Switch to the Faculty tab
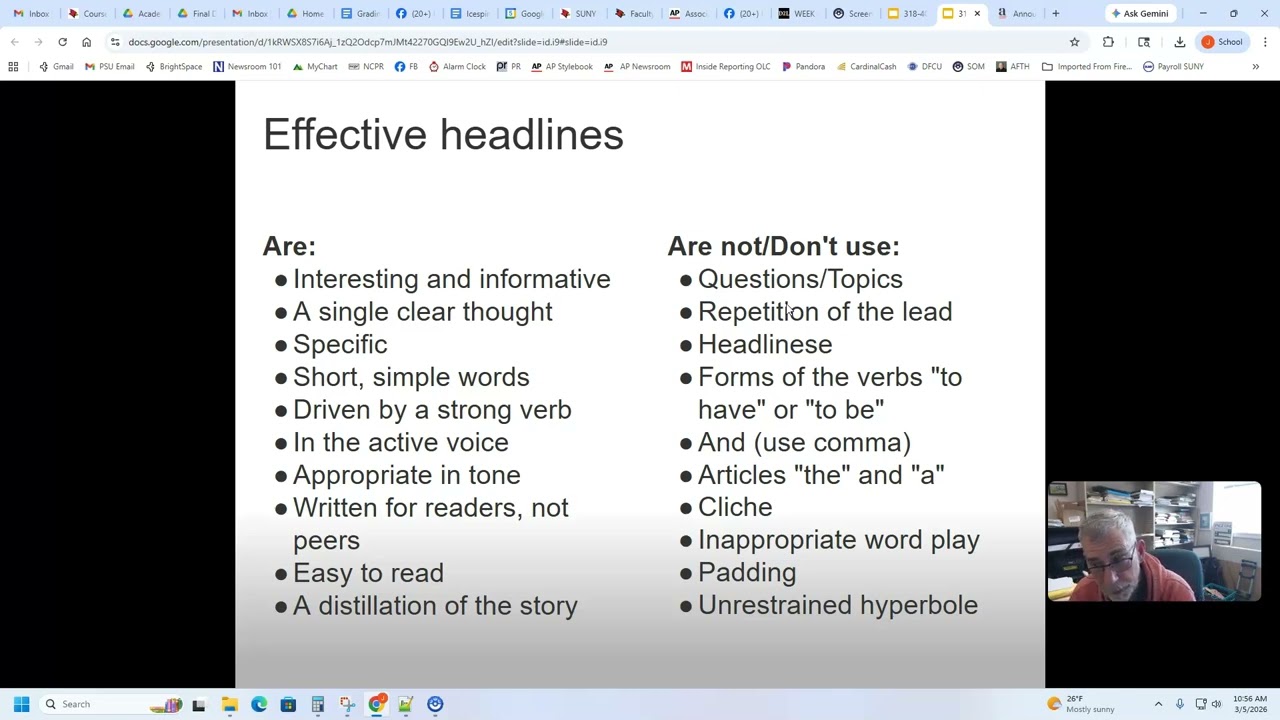1280x720 pixels. 633,13
